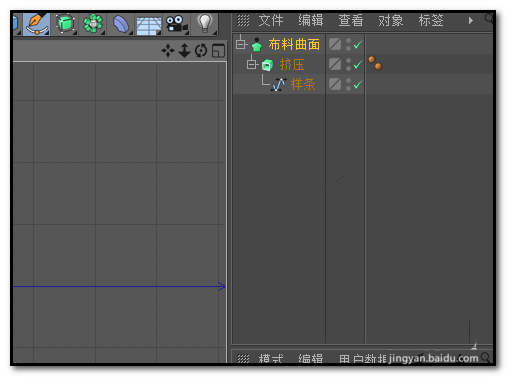The height and width of the screenshot is (377, 507).
Task: Open the 对象 menu
Action: [391, 20]
